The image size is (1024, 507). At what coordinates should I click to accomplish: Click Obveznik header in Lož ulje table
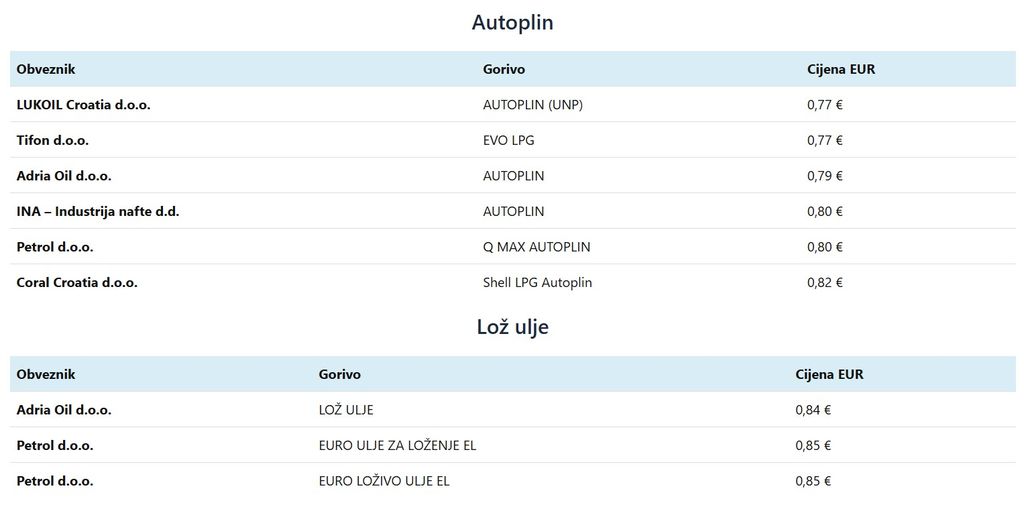(46, 374)
